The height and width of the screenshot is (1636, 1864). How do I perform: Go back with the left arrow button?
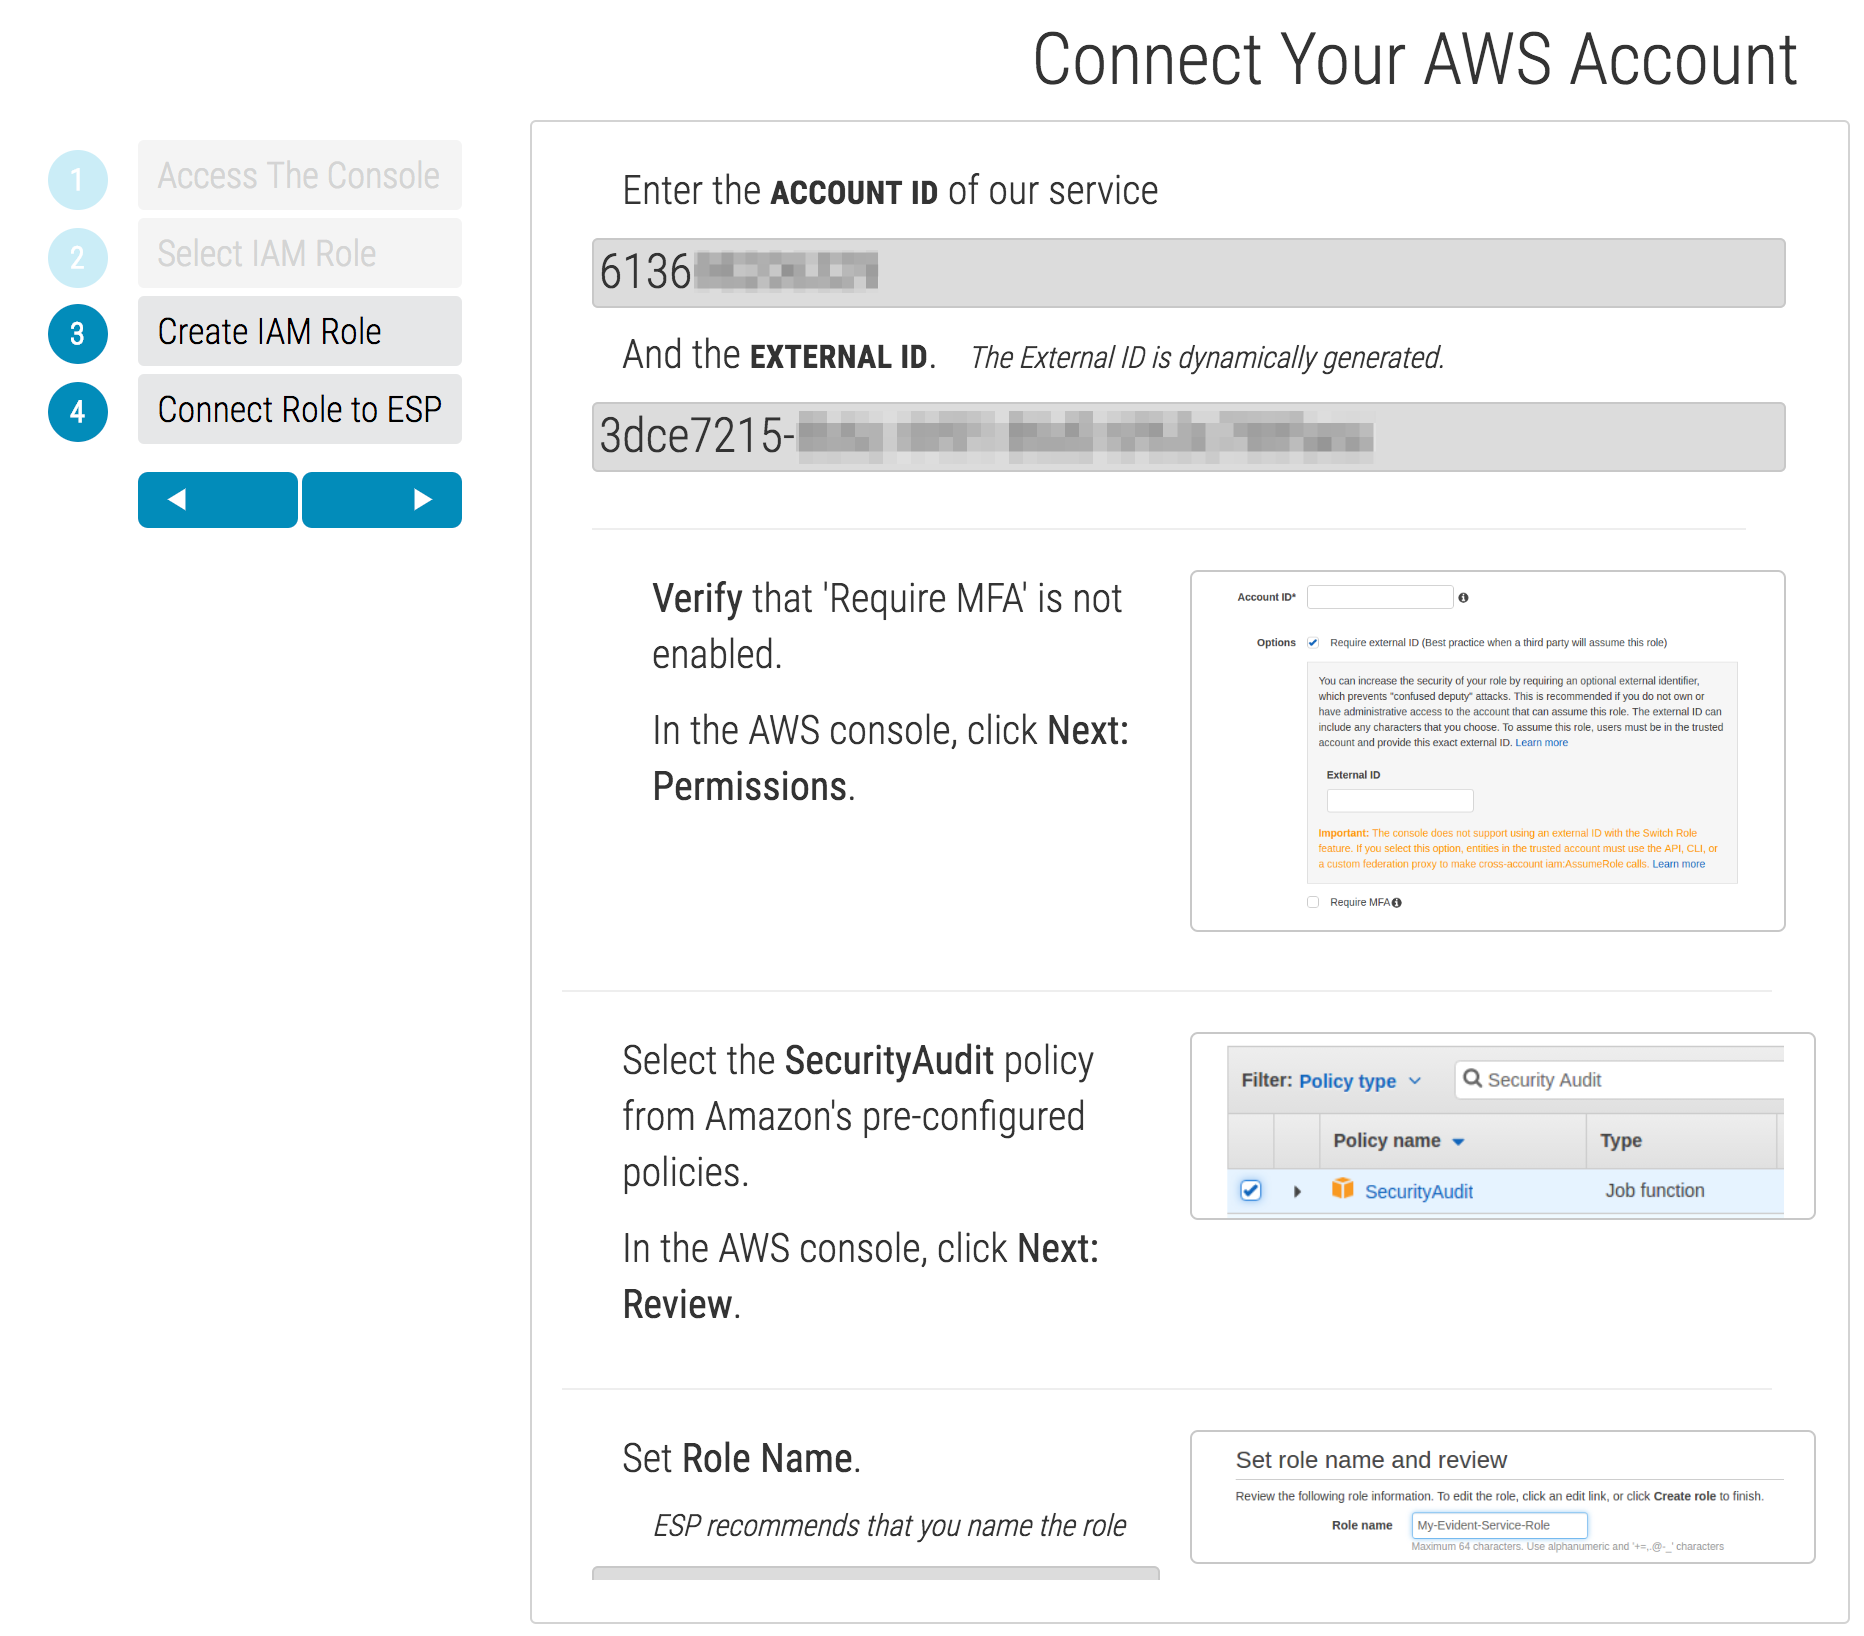click(217, 500)
